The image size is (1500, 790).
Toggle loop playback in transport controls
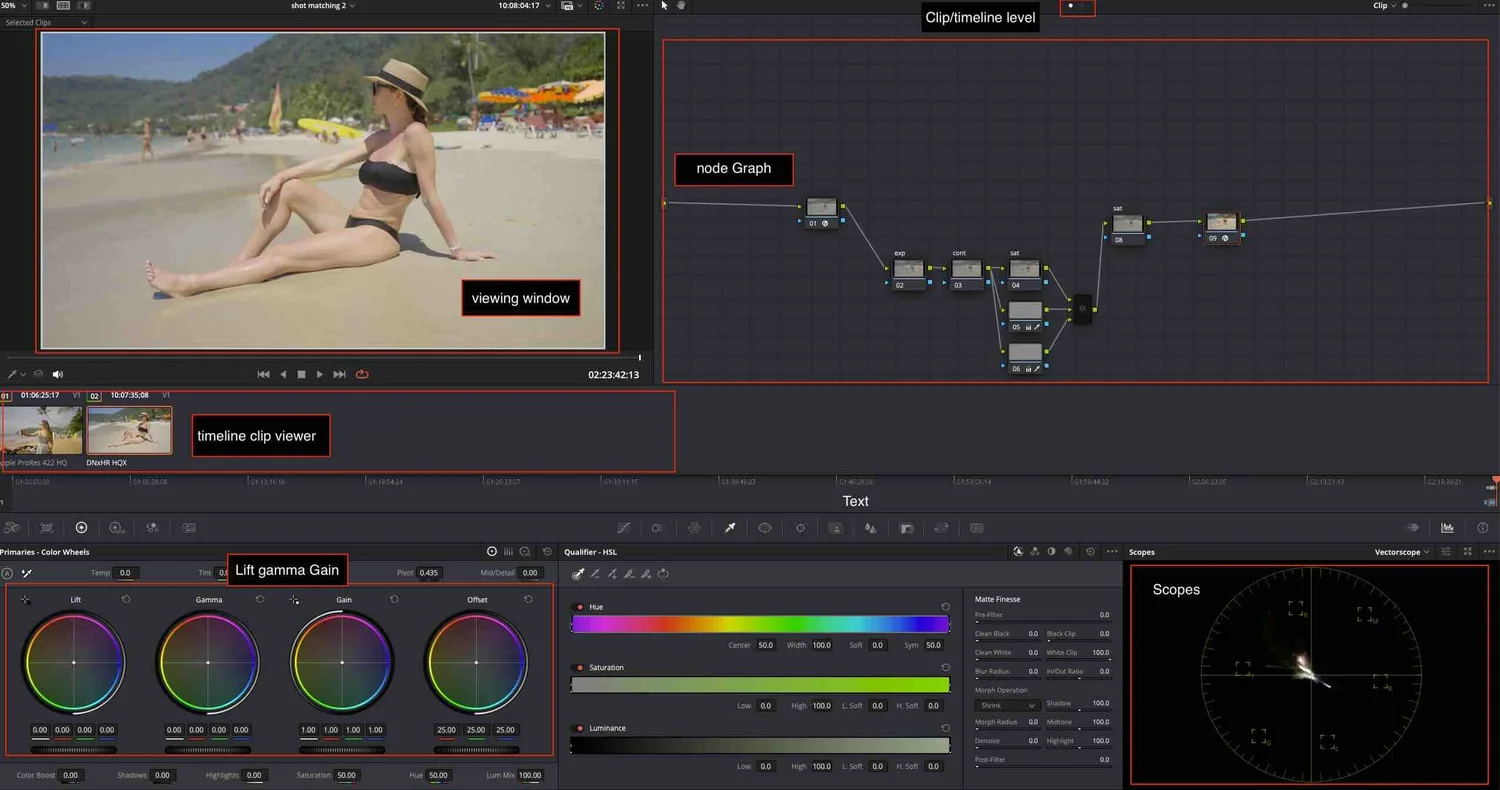point(362,373)
